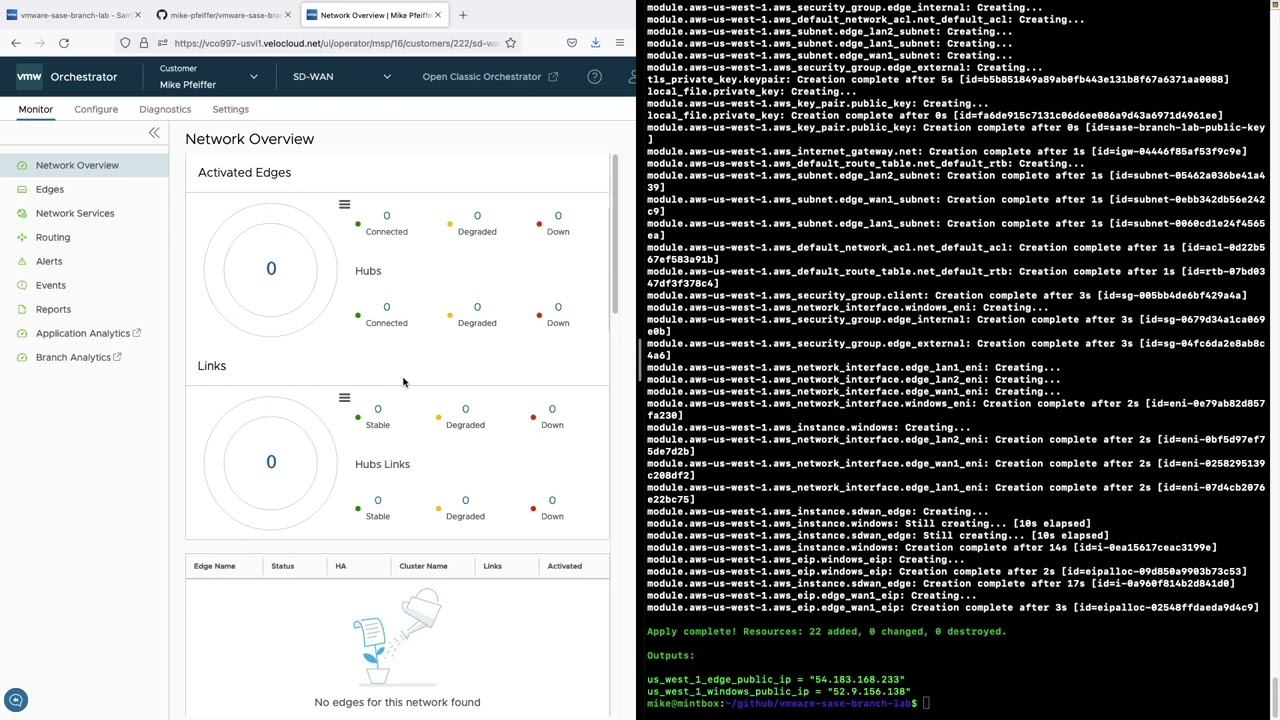Expand the Customer Mike Pfeiffer dropdown
This screenshot has height=720, width=1280.
click(207, 77)
